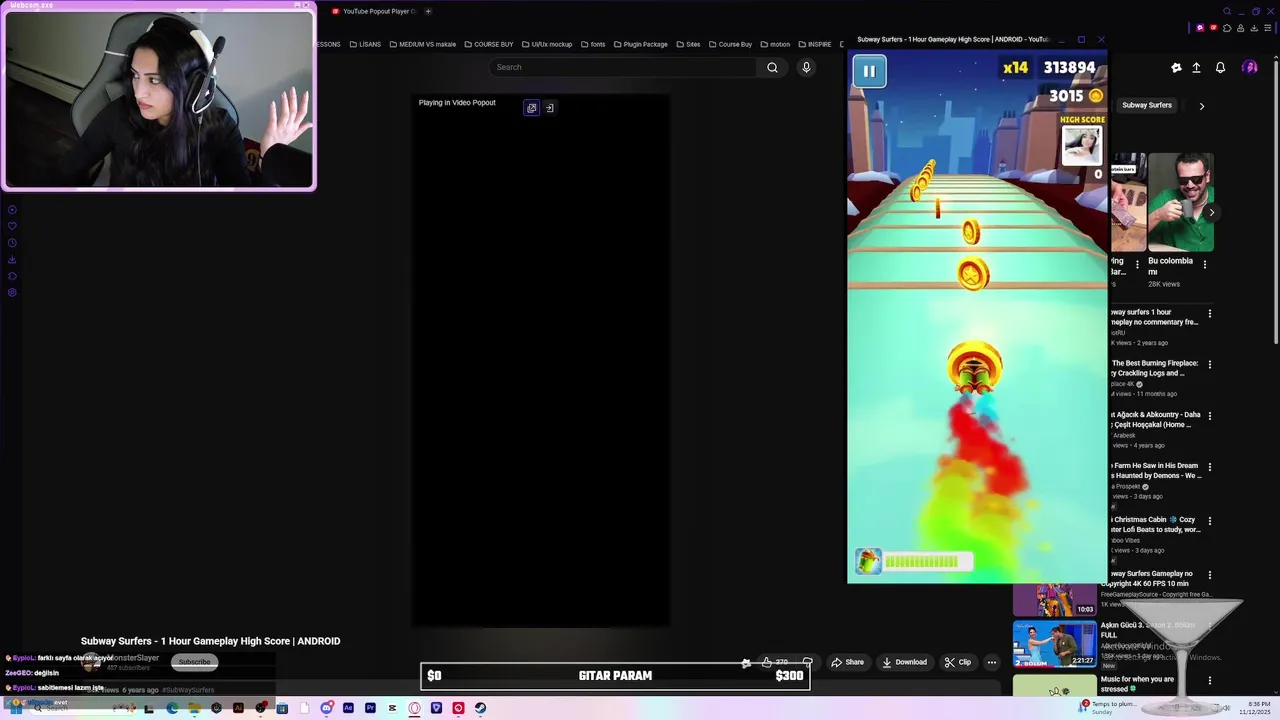Open the motion bookmark folder

tap(775, 44)
